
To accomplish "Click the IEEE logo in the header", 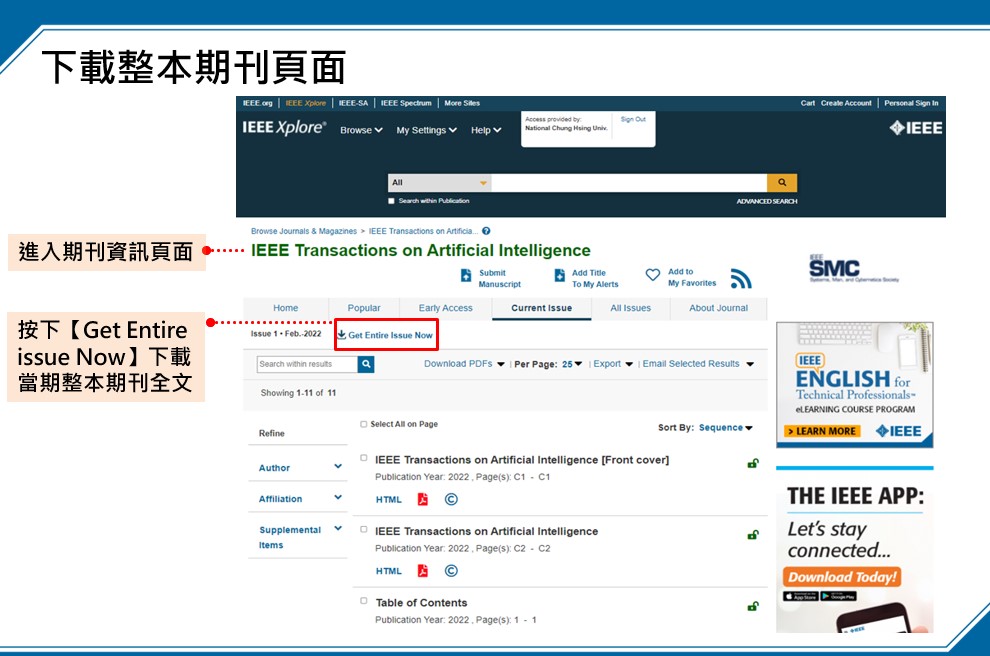I will pos(915,128).
